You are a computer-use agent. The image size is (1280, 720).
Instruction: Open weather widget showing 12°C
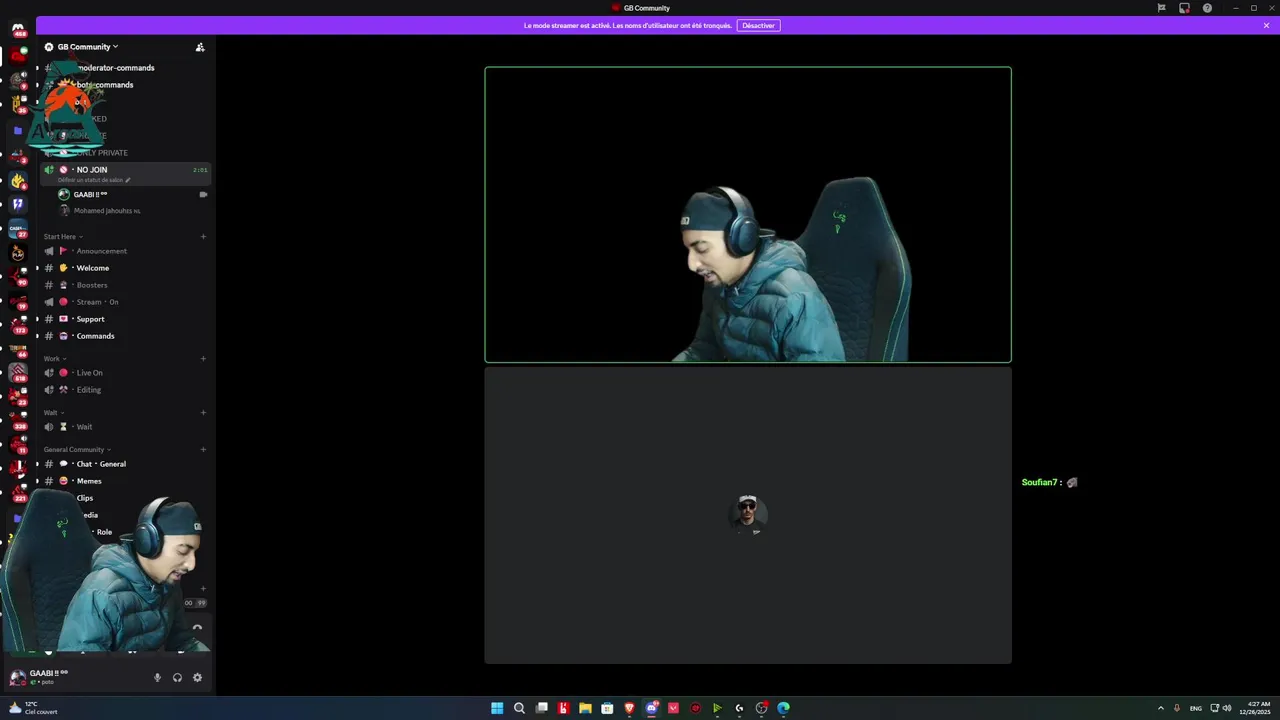pos(32,708)
